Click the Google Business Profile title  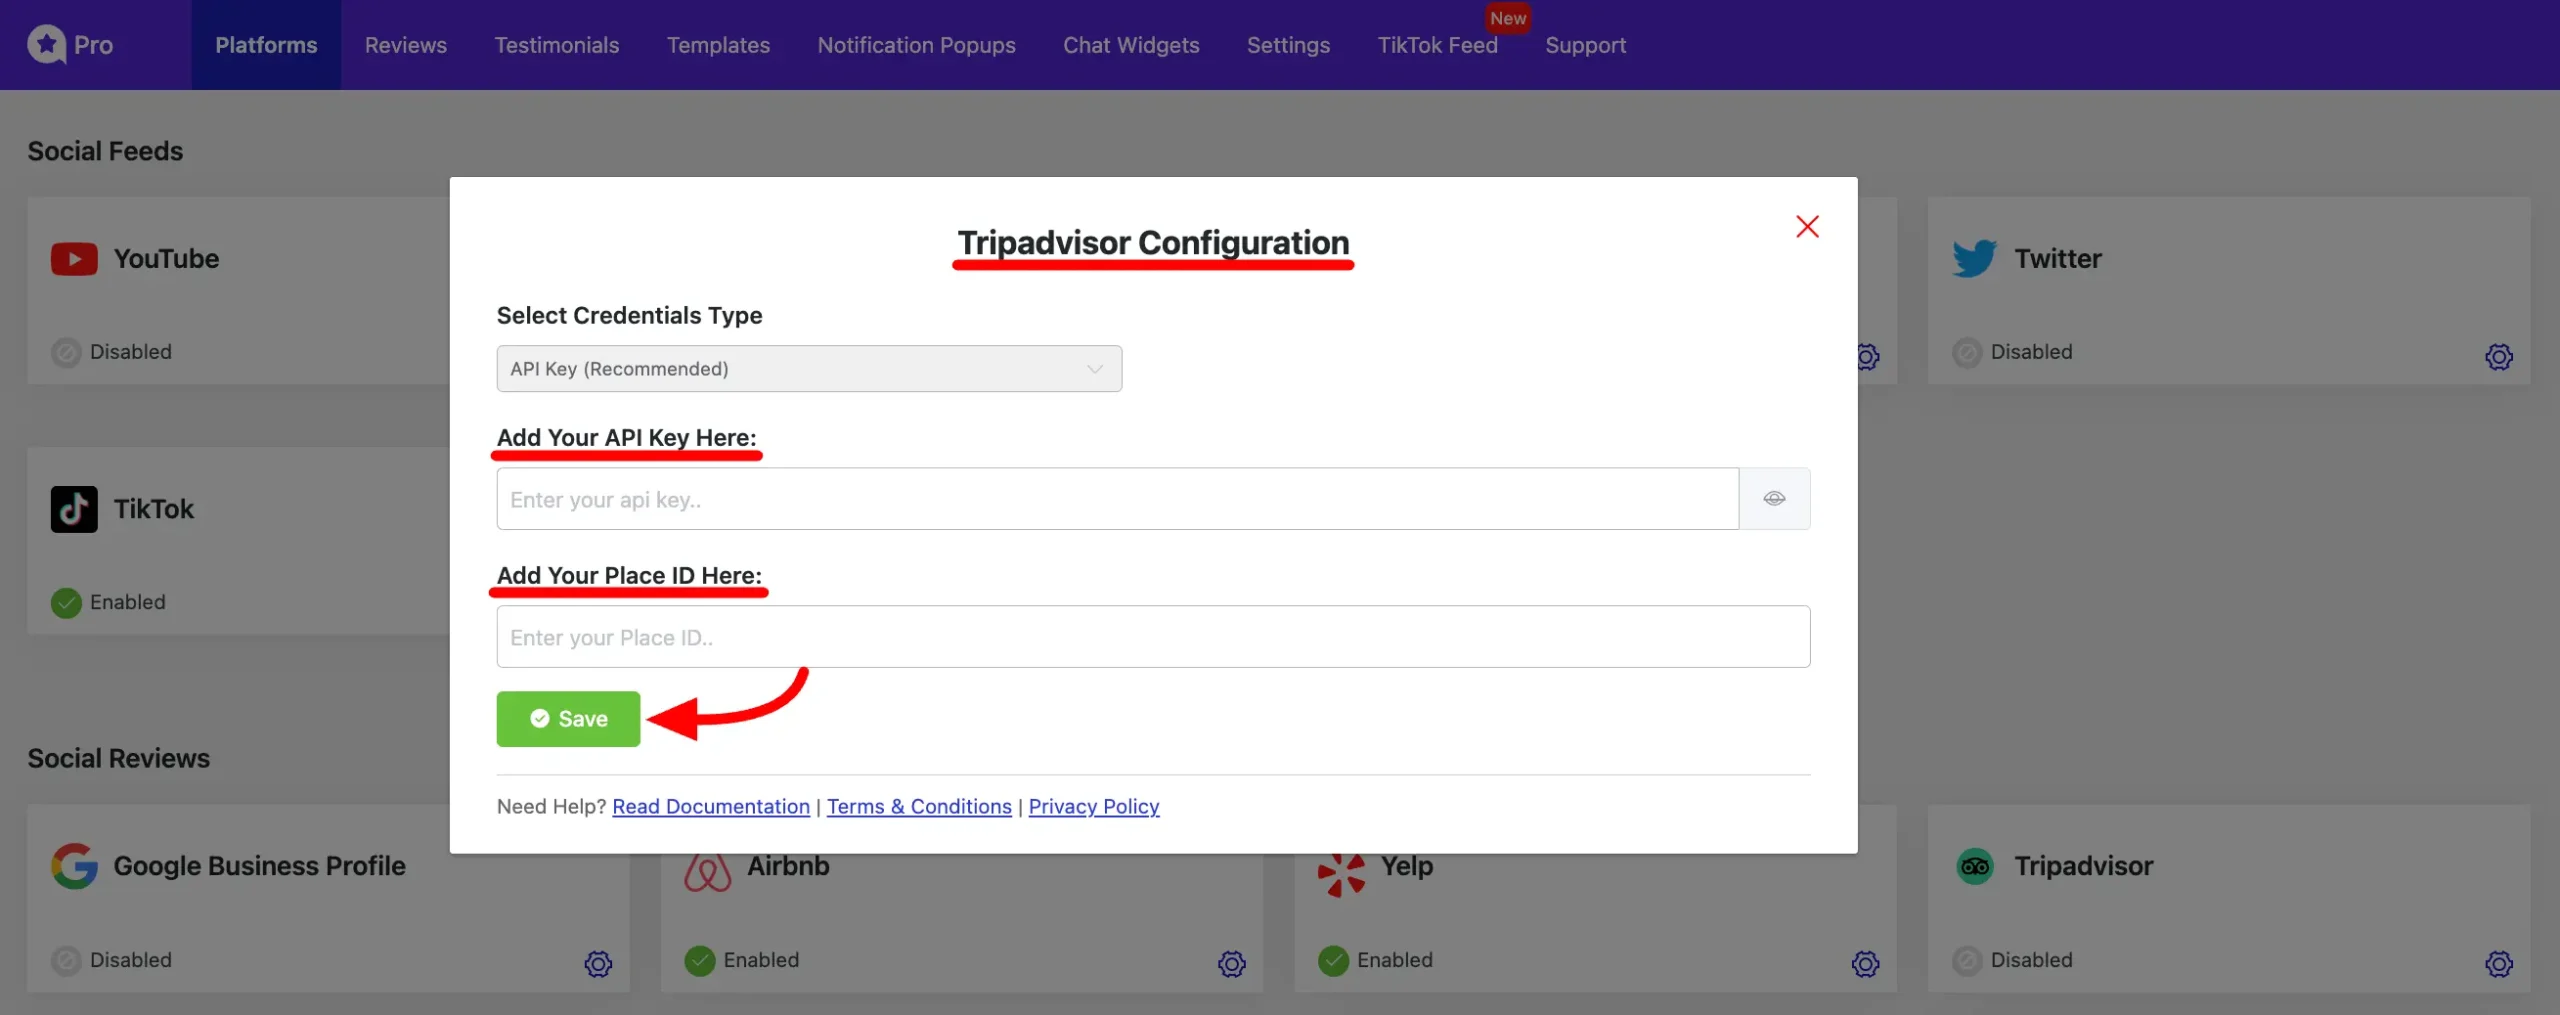259,866
